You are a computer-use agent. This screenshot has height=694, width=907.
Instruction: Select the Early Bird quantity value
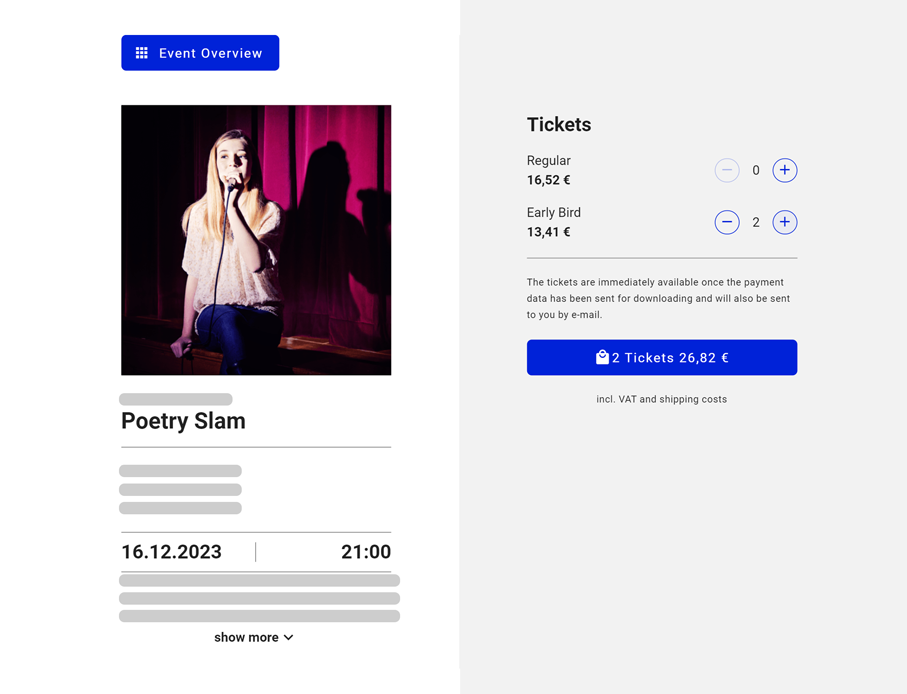coord(756,223)
